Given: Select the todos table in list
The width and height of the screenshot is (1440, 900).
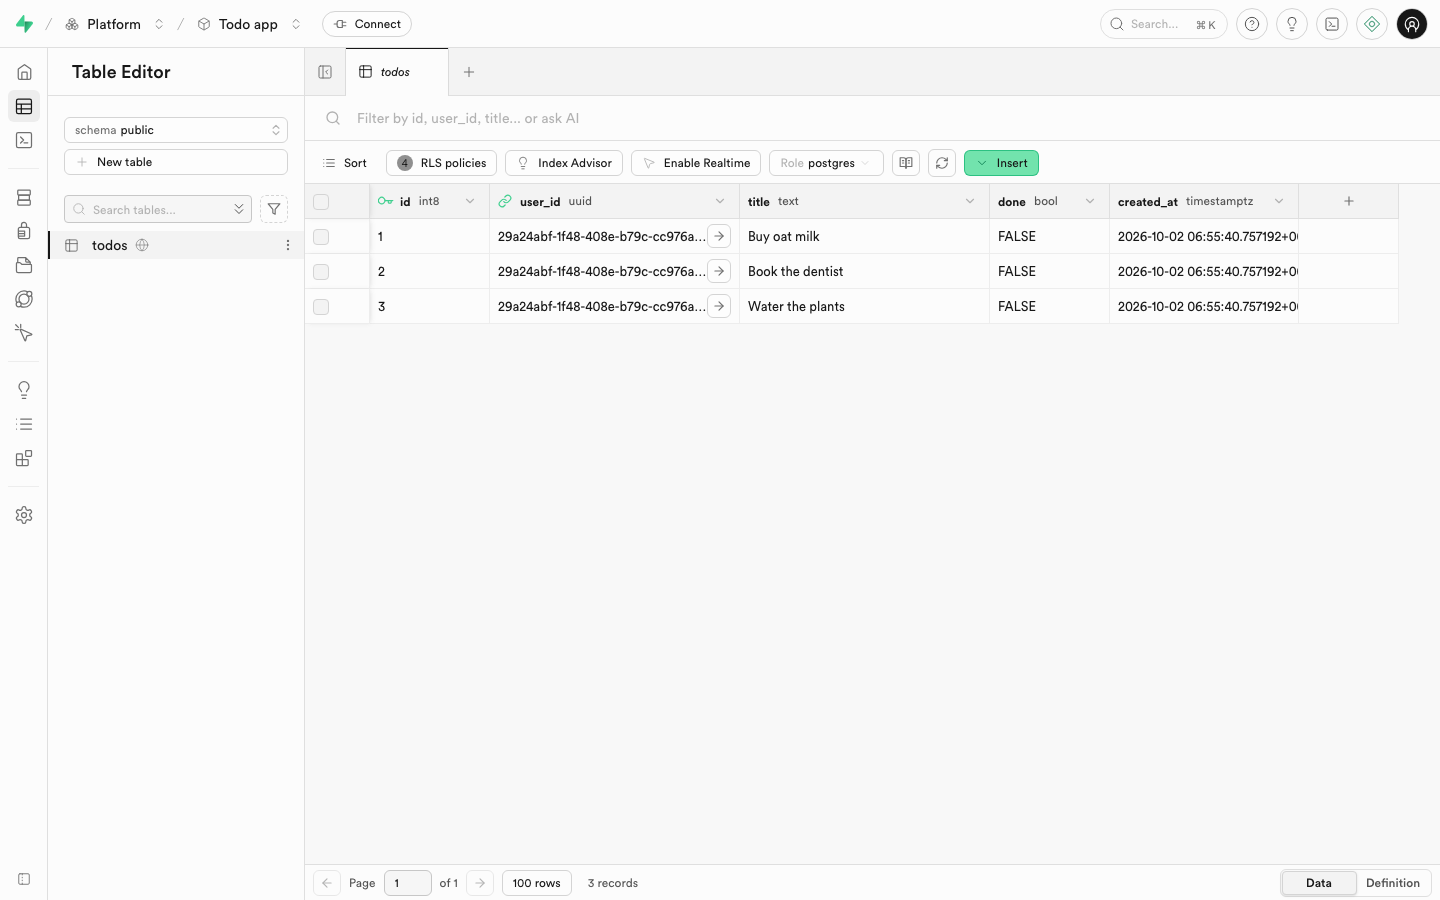Looking at the screenshot, I should [176, 245].
